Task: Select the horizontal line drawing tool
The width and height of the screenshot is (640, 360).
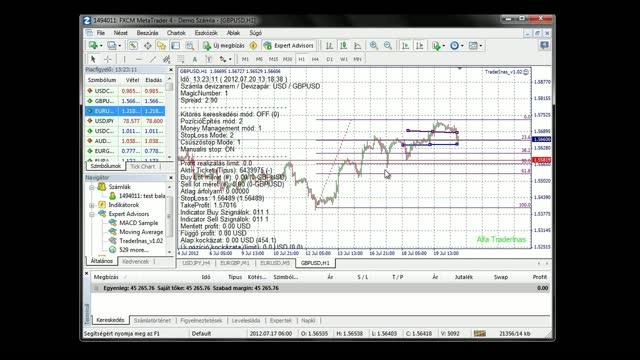Action: coord(138,59)
